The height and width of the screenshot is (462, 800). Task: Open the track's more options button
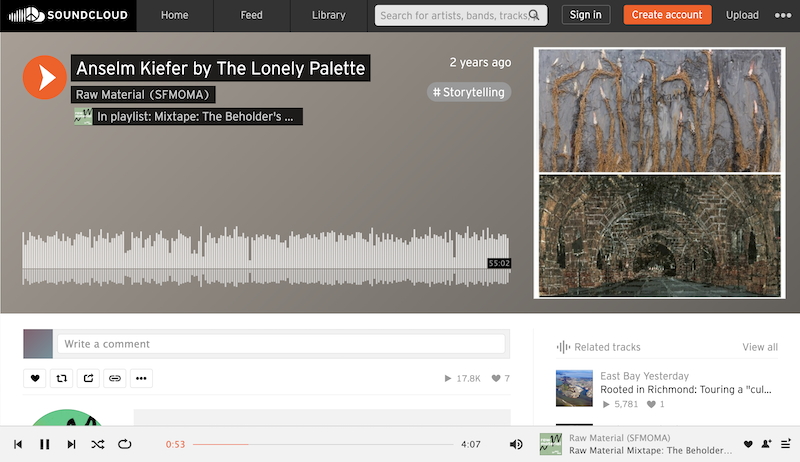click(x=141, y=378)
